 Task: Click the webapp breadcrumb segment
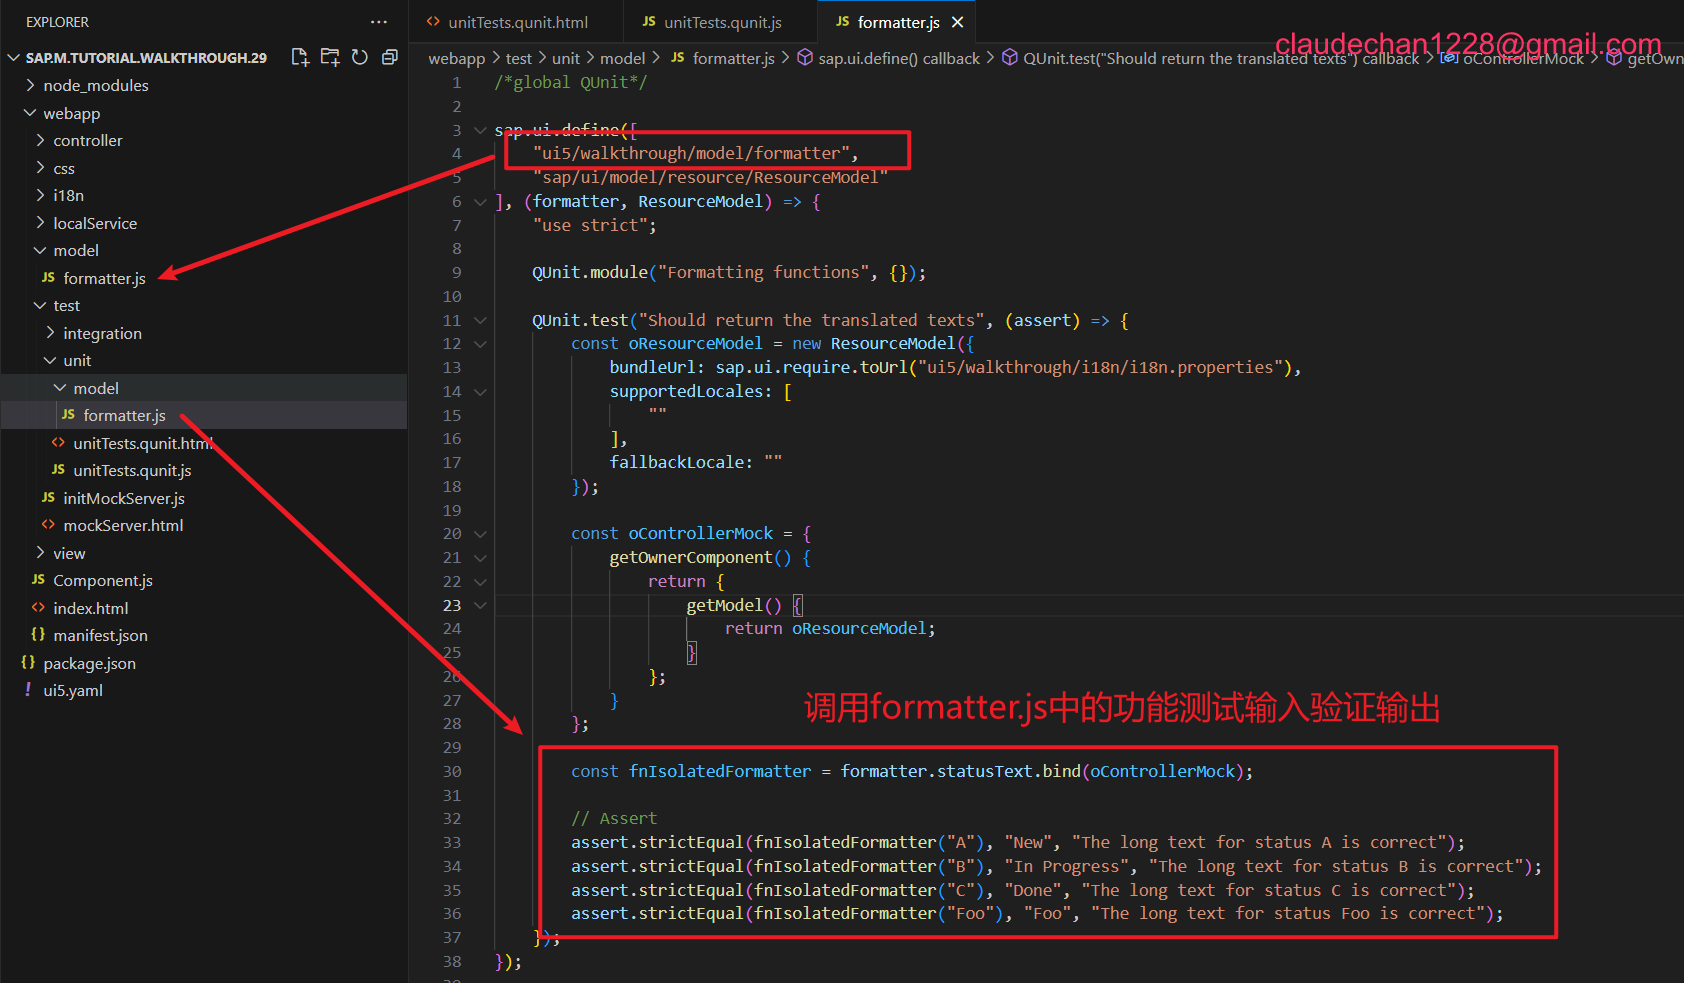point(456,59)
